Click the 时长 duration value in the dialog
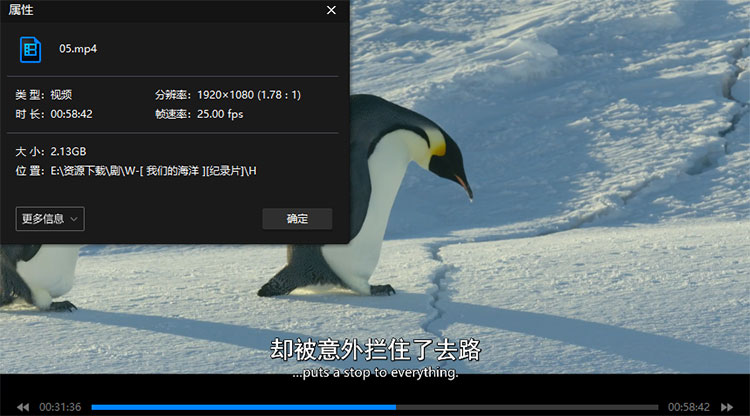Image resolution: width=750 pixels, height=416 pixels. (71, 114)
